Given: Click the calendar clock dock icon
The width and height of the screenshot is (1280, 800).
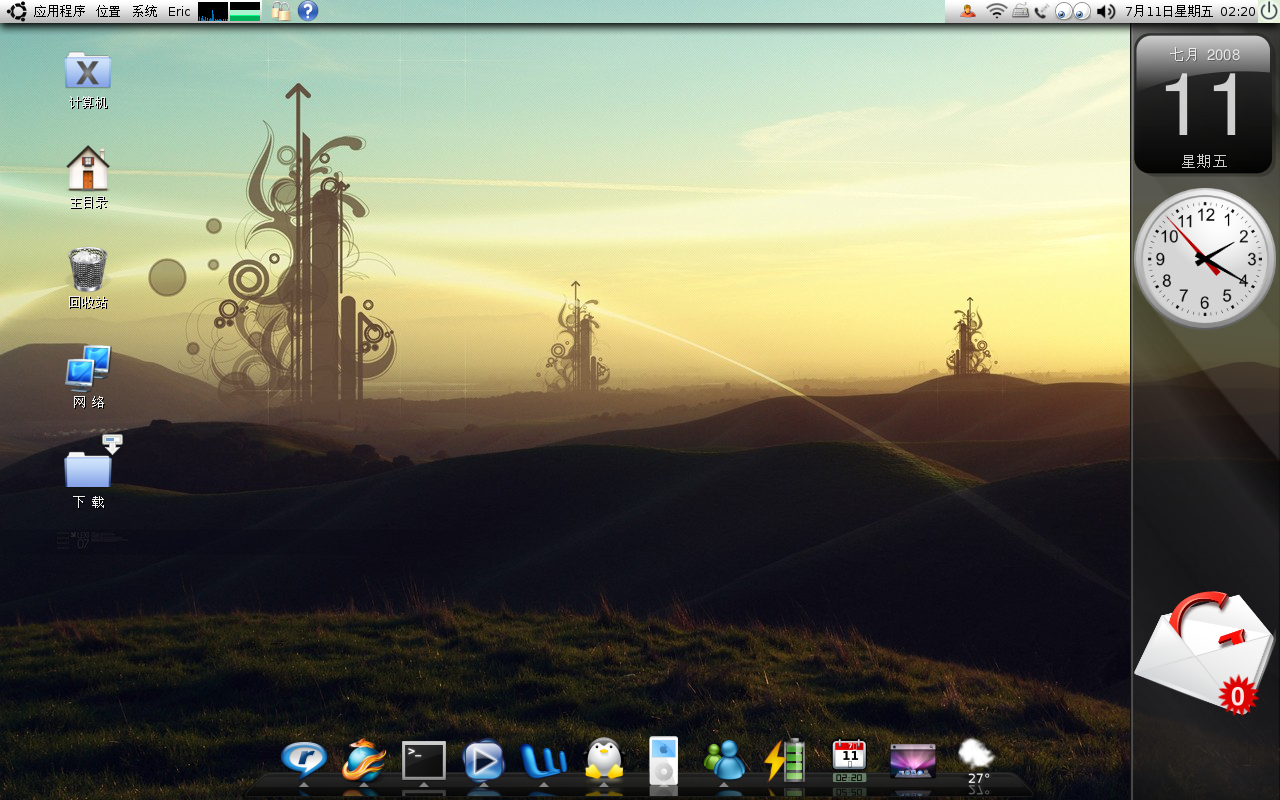Looking at the screenshot, I should 849,761.
